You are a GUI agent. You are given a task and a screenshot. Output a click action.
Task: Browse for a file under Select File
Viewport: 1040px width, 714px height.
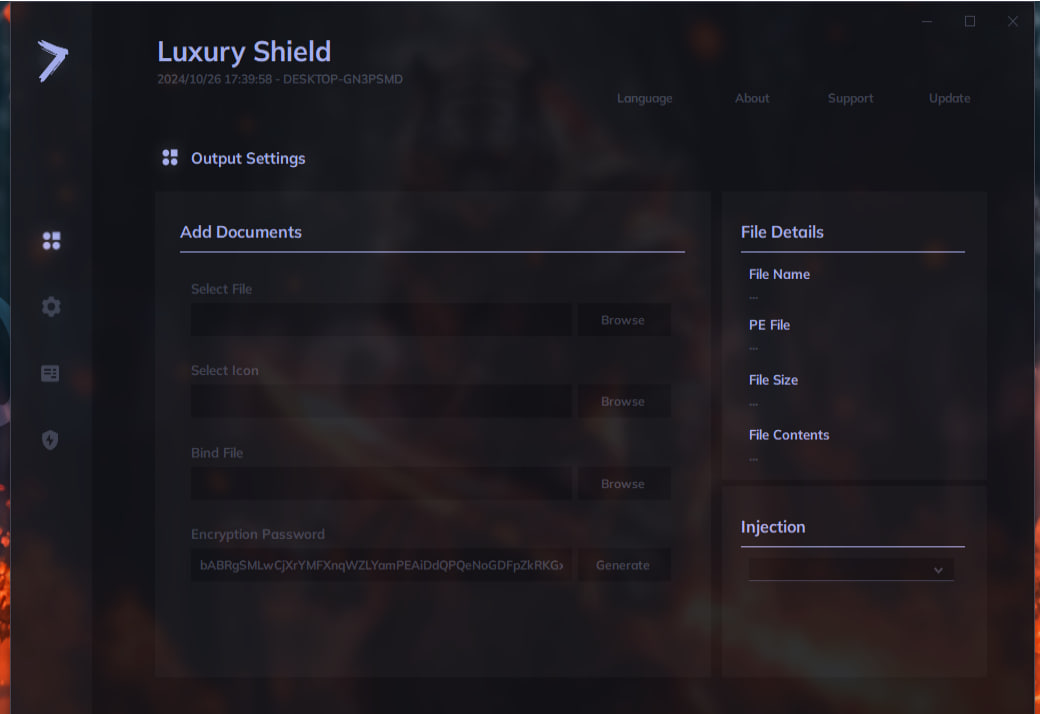(623, 320)
